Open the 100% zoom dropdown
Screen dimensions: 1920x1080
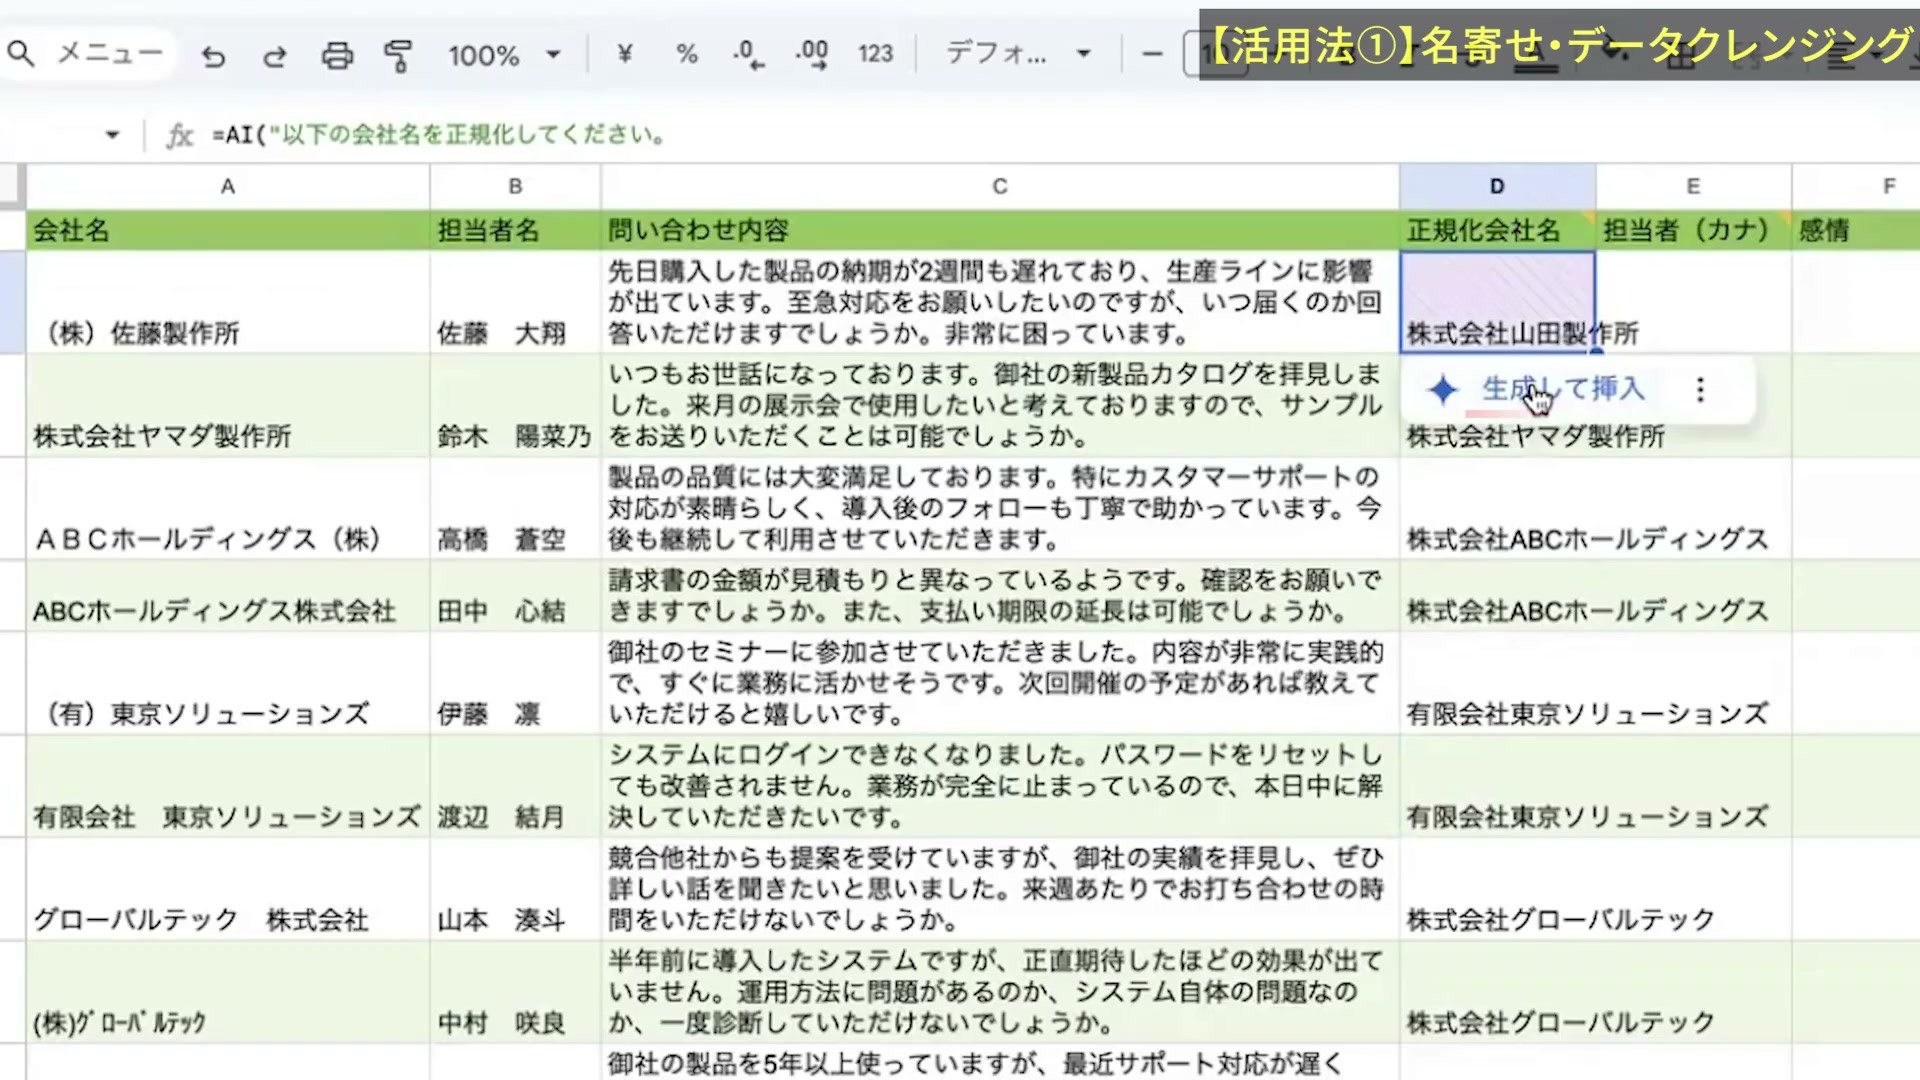tap(504, 55)
